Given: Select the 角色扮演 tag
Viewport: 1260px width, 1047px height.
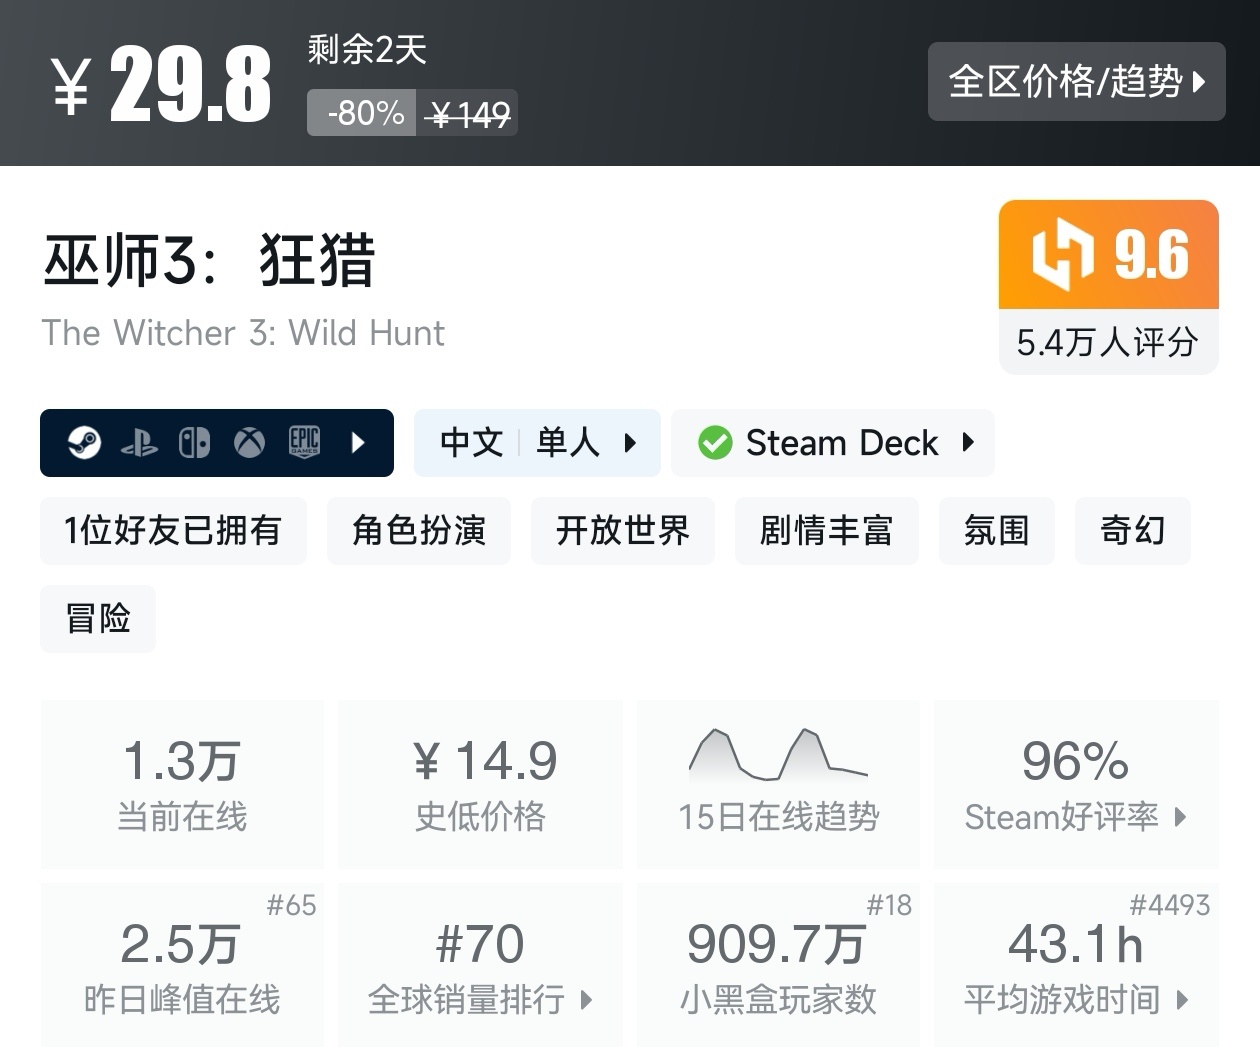Looking at the screenshot, I should pos(418,531).
